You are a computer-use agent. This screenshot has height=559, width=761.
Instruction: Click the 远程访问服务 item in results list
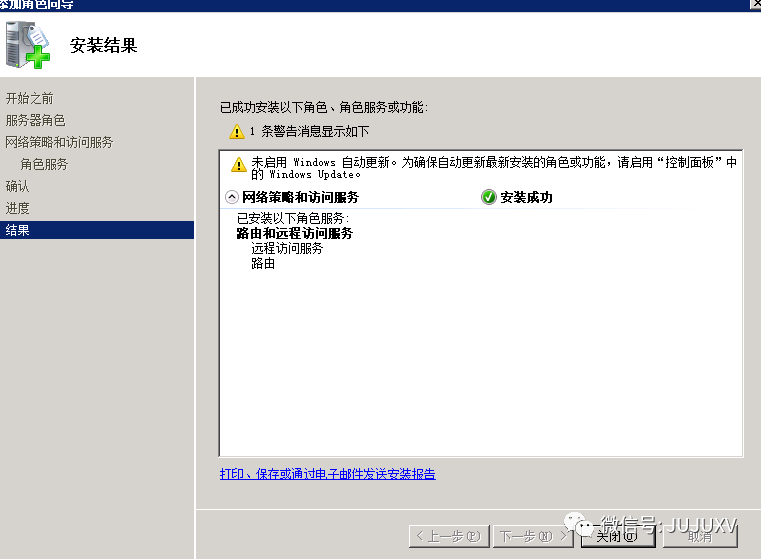point(287,248)
